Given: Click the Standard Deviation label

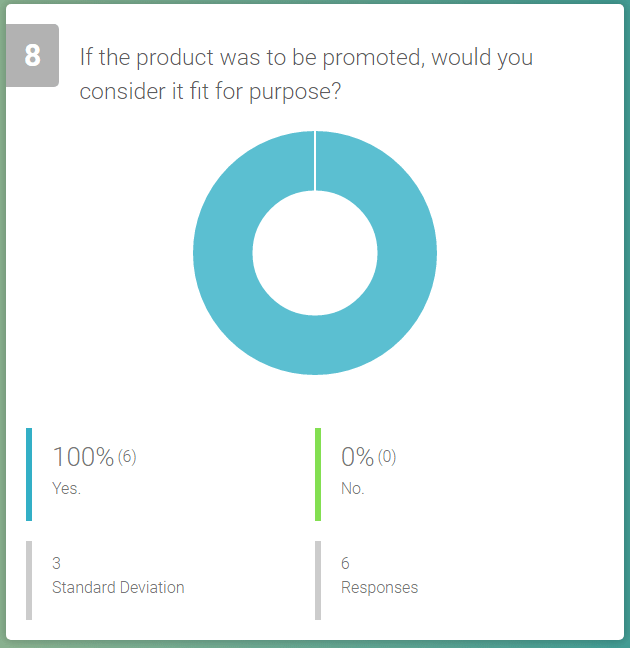Looking at the screenshot, I should [118, 587].
